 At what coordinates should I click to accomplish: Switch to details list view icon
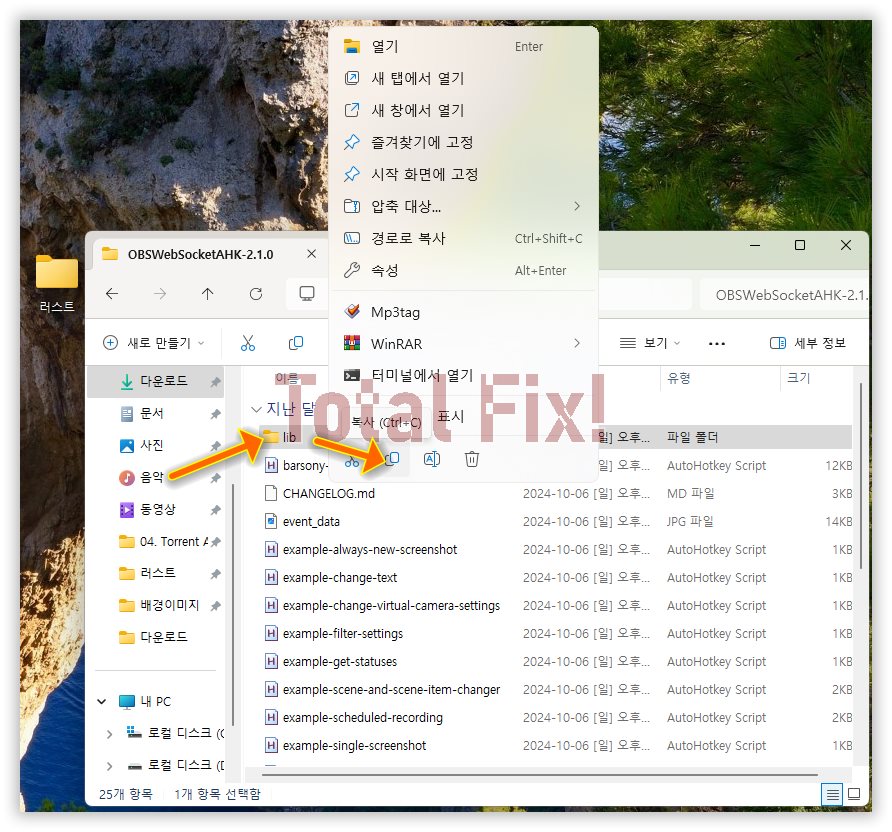point(832,794)
